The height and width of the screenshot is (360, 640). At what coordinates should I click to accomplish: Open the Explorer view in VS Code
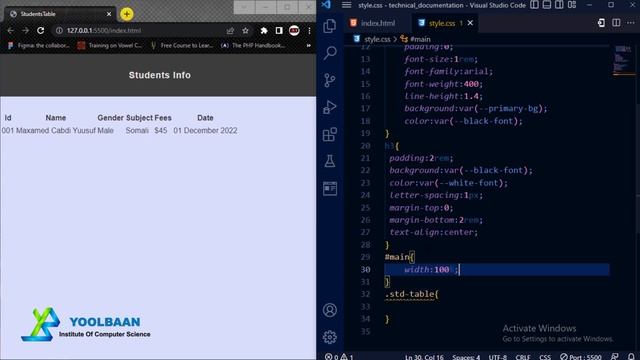[329, 26]
